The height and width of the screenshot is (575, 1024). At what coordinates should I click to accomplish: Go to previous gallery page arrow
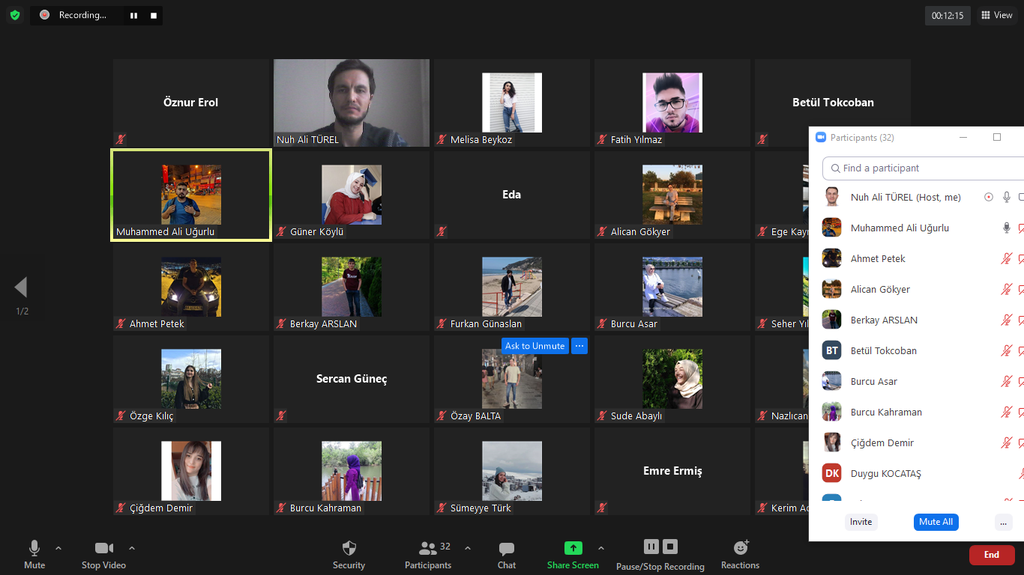click(x=21, y=287)
